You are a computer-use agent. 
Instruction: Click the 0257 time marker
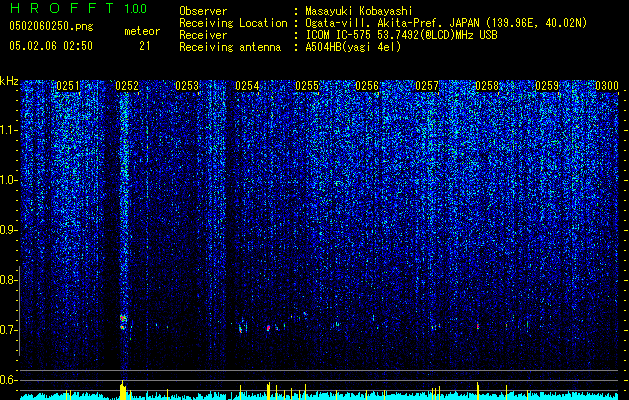pyautogui.click(x=427, y=86)
